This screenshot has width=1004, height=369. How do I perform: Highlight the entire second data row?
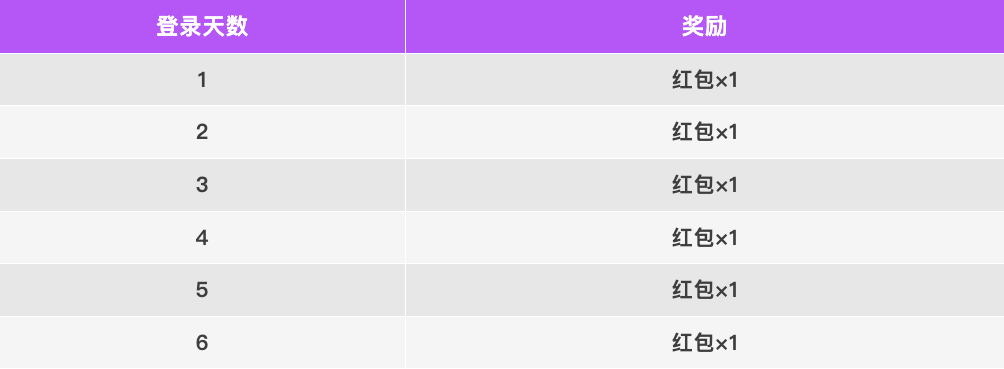(502, 132)
